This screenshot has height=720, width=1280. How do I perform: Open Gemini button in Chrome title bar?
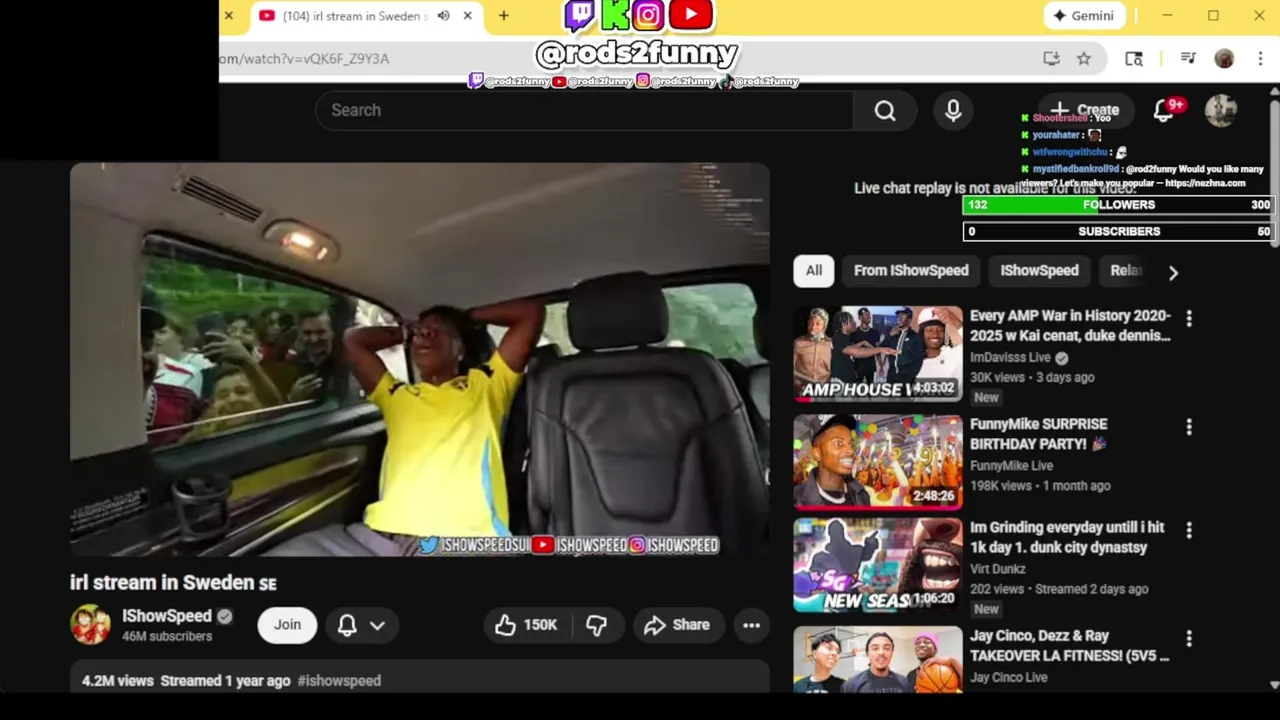[x=1084, y=16]
